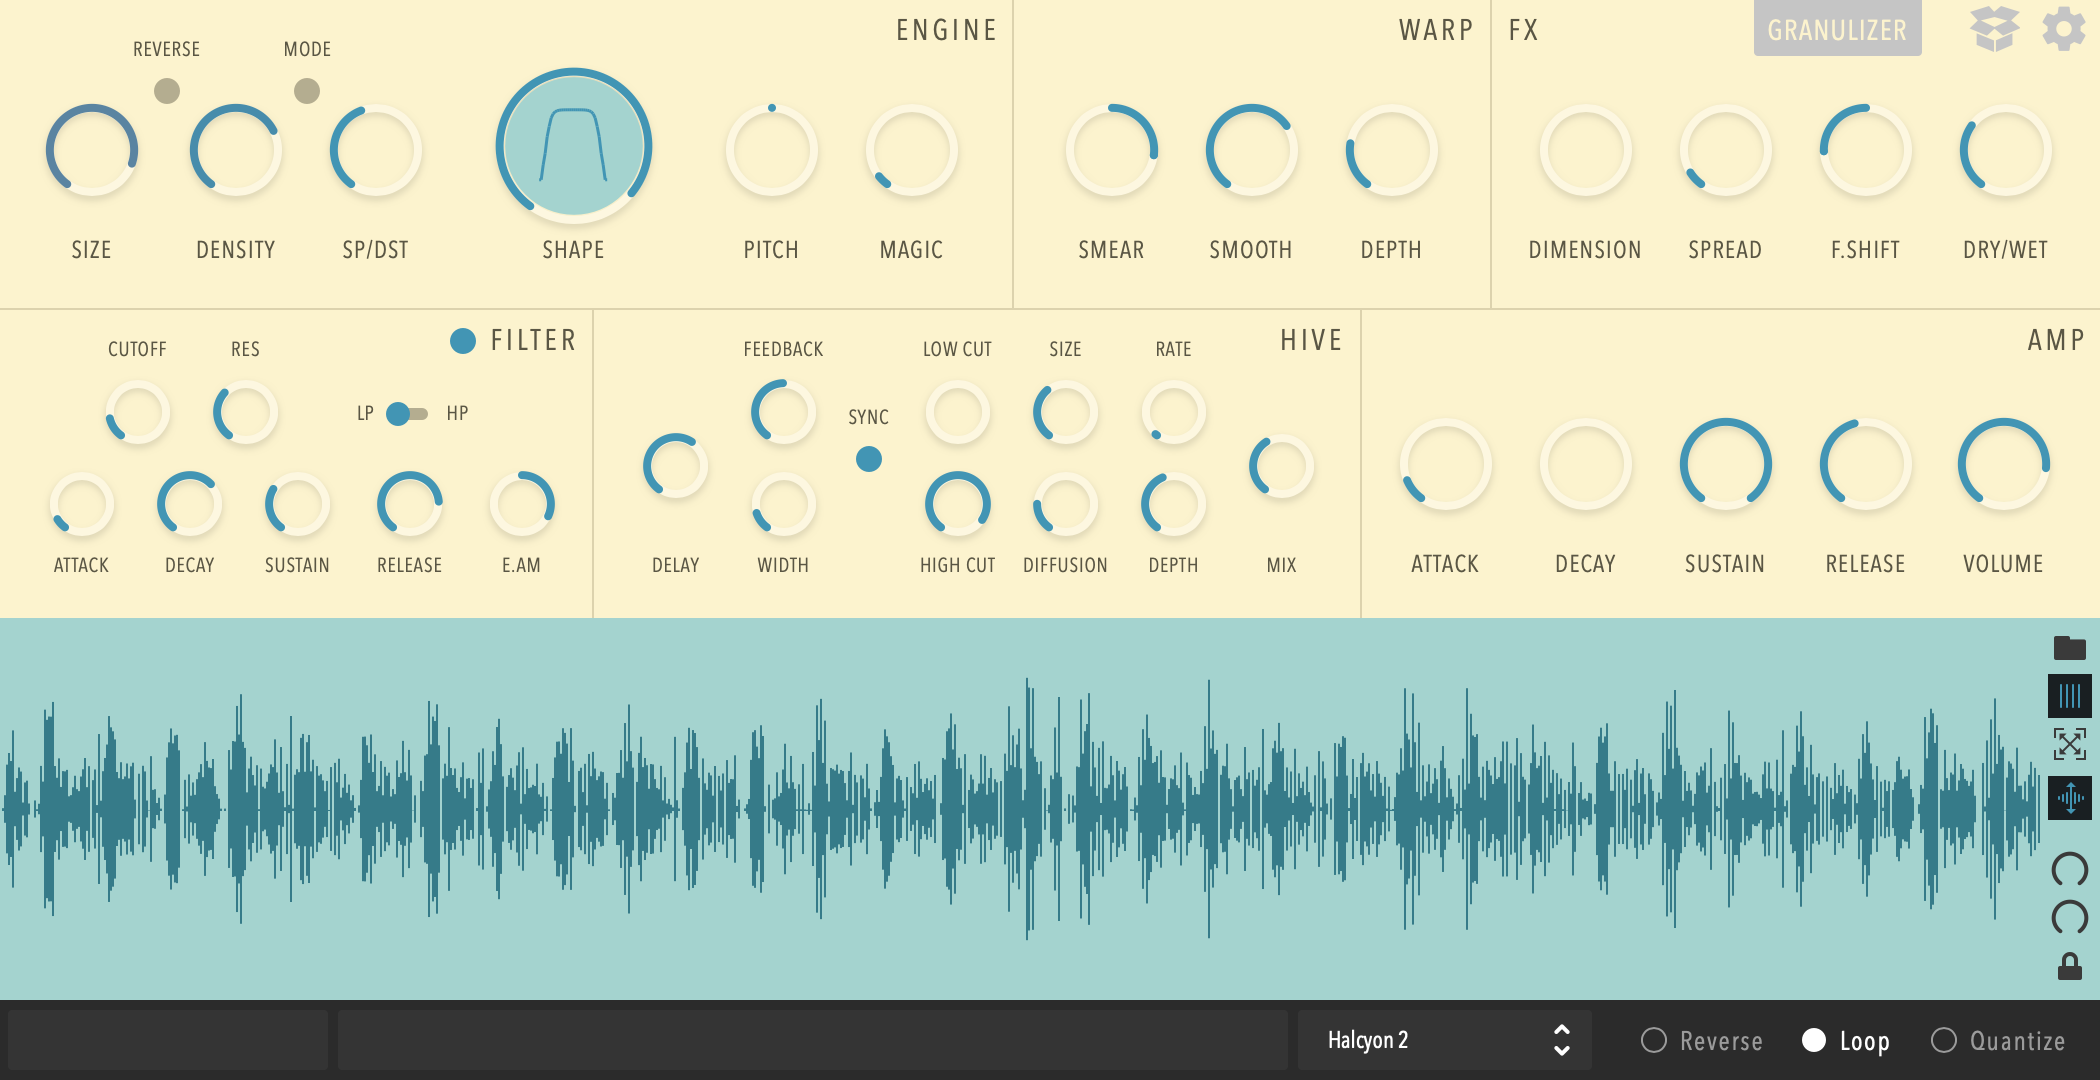This screenshot has width=2100, height=1080.
Task: Toggle the HIVE SYNC dot
Action: coord(869,459)
